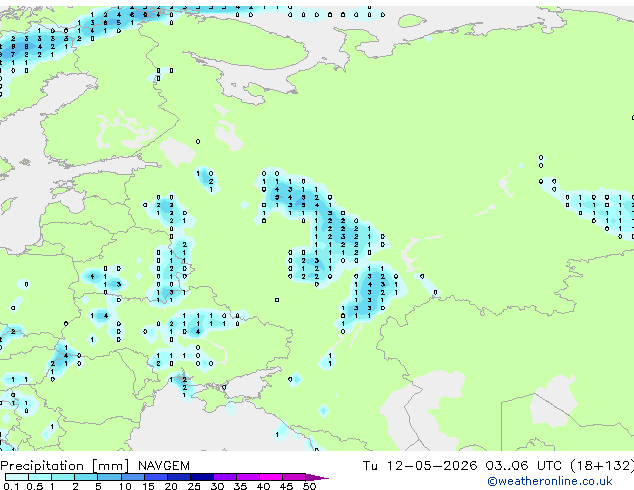The image size is (634, 490).
Task: Click the '(18+132)' forecast run text
Action: point(602,466)
